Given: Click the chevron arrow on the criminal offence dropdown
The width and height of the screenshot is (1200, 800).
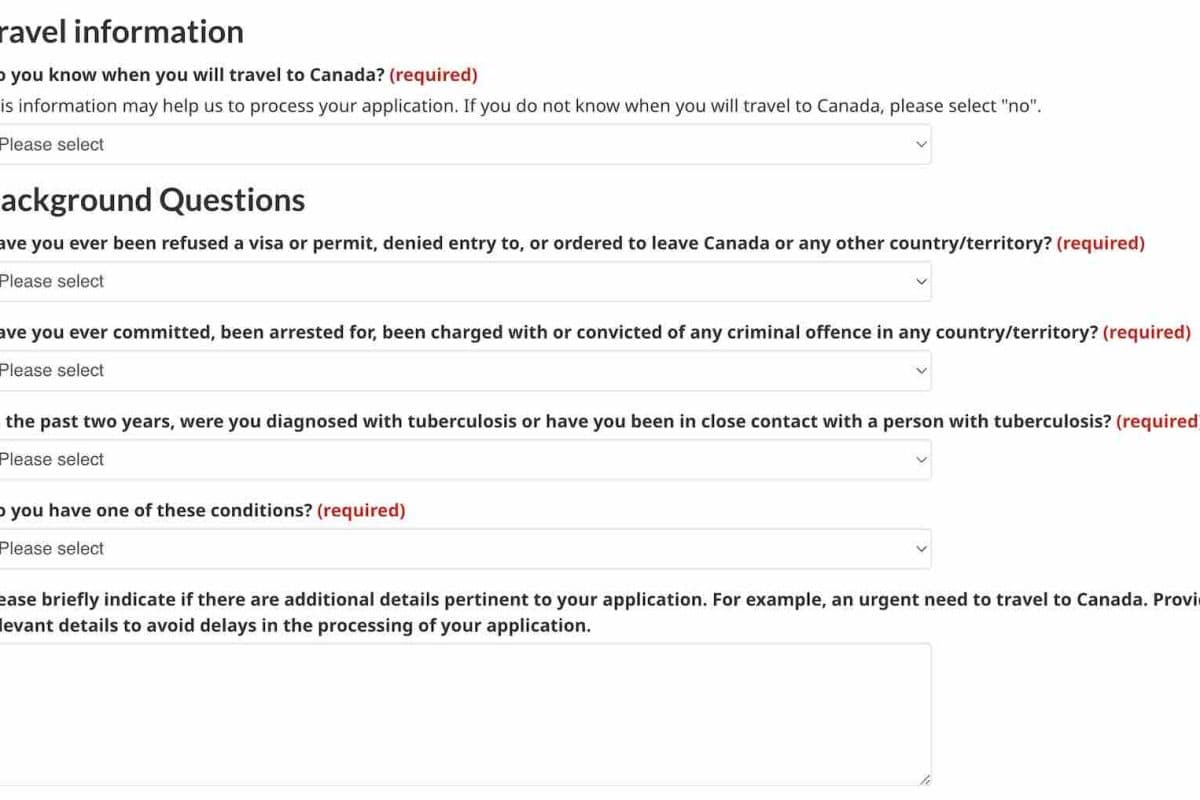Looking at the screenshot, I should [x=921, y=370].
